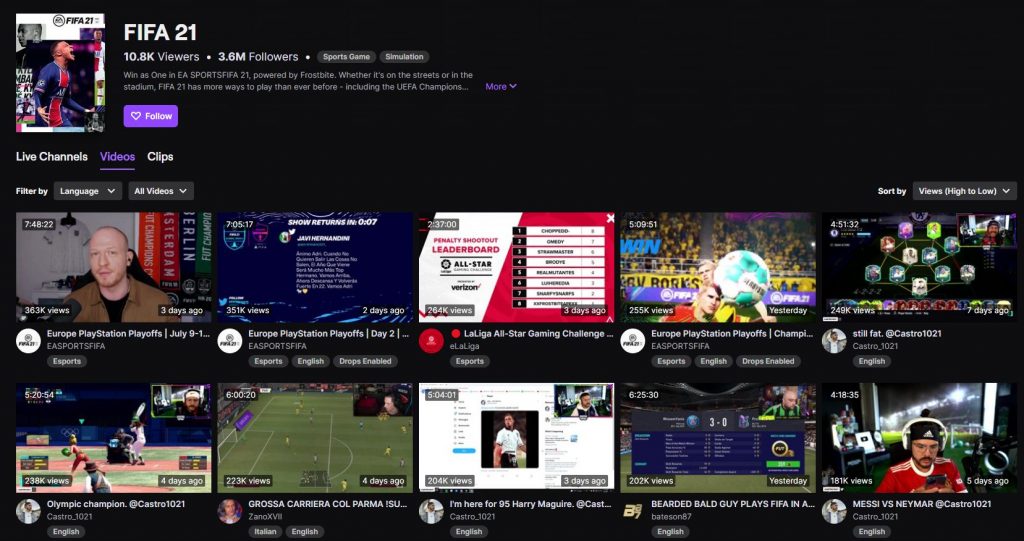
Task: Open the bateson87 channel avatar
Action: click(633, 512)
